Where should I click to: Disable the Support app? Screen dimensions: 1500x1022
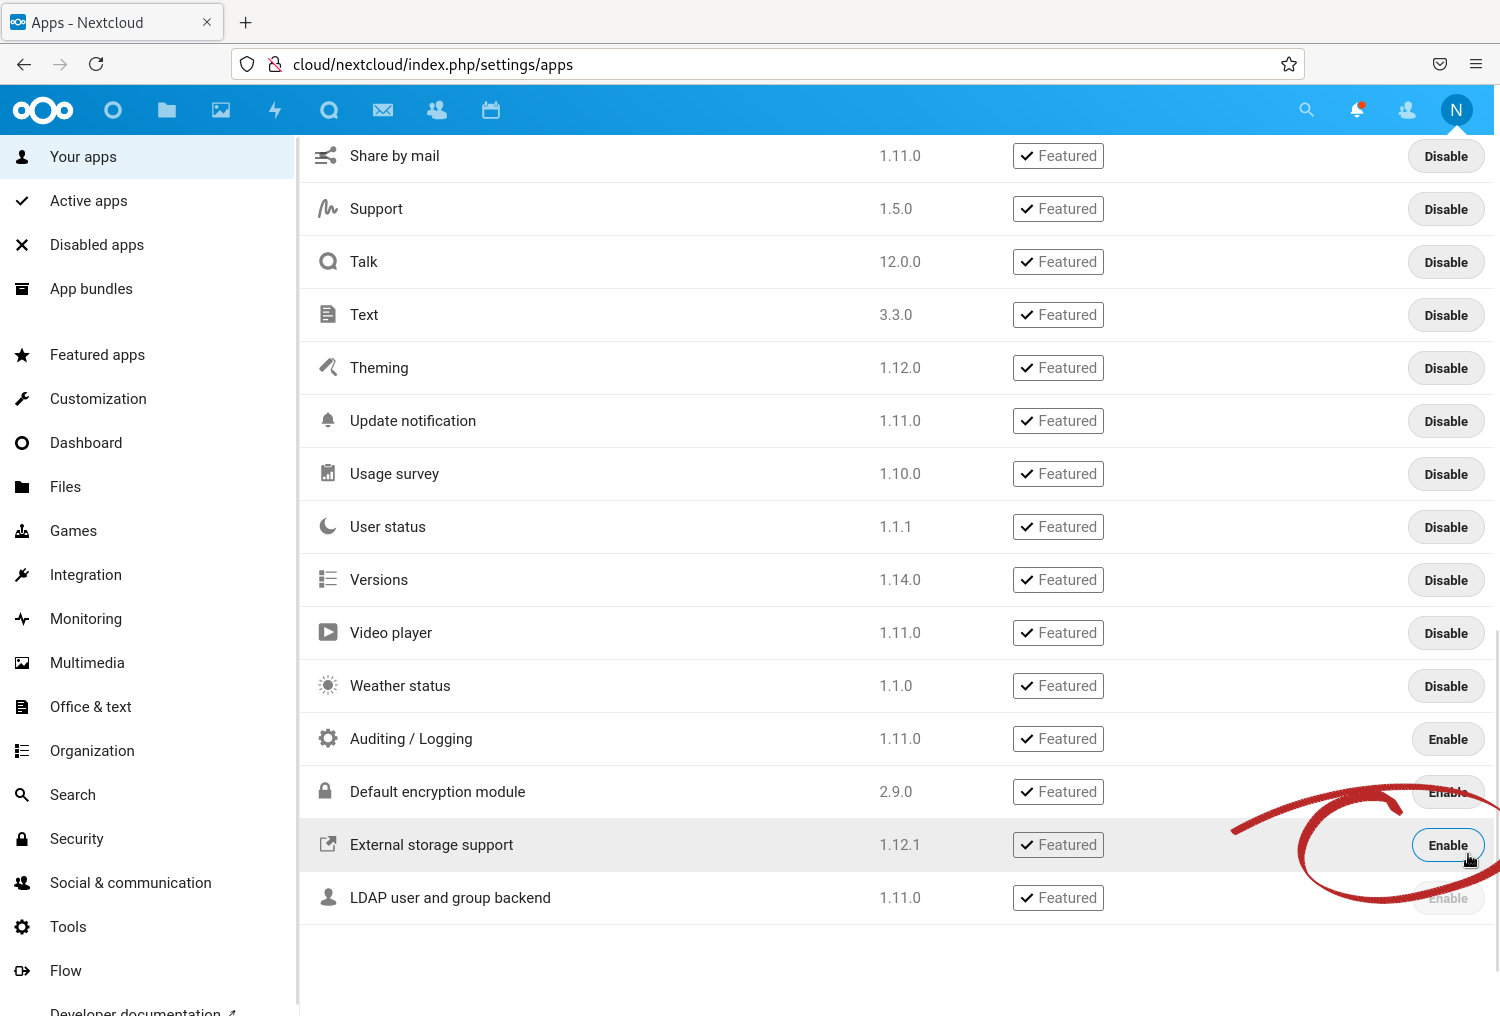click(x=1446, y=209)
